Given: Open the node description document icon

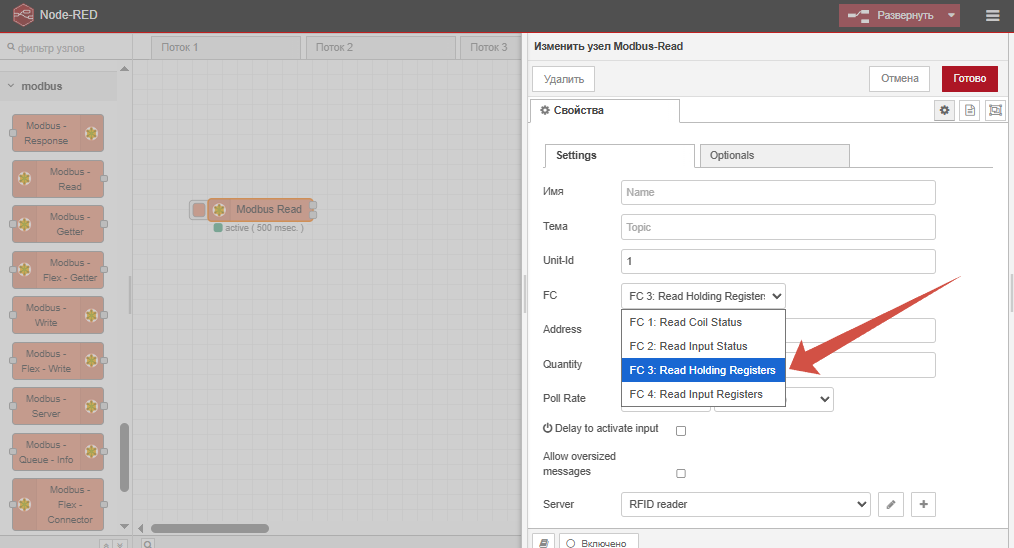Looking at the screenshot, I should click(x=969, y=111).
